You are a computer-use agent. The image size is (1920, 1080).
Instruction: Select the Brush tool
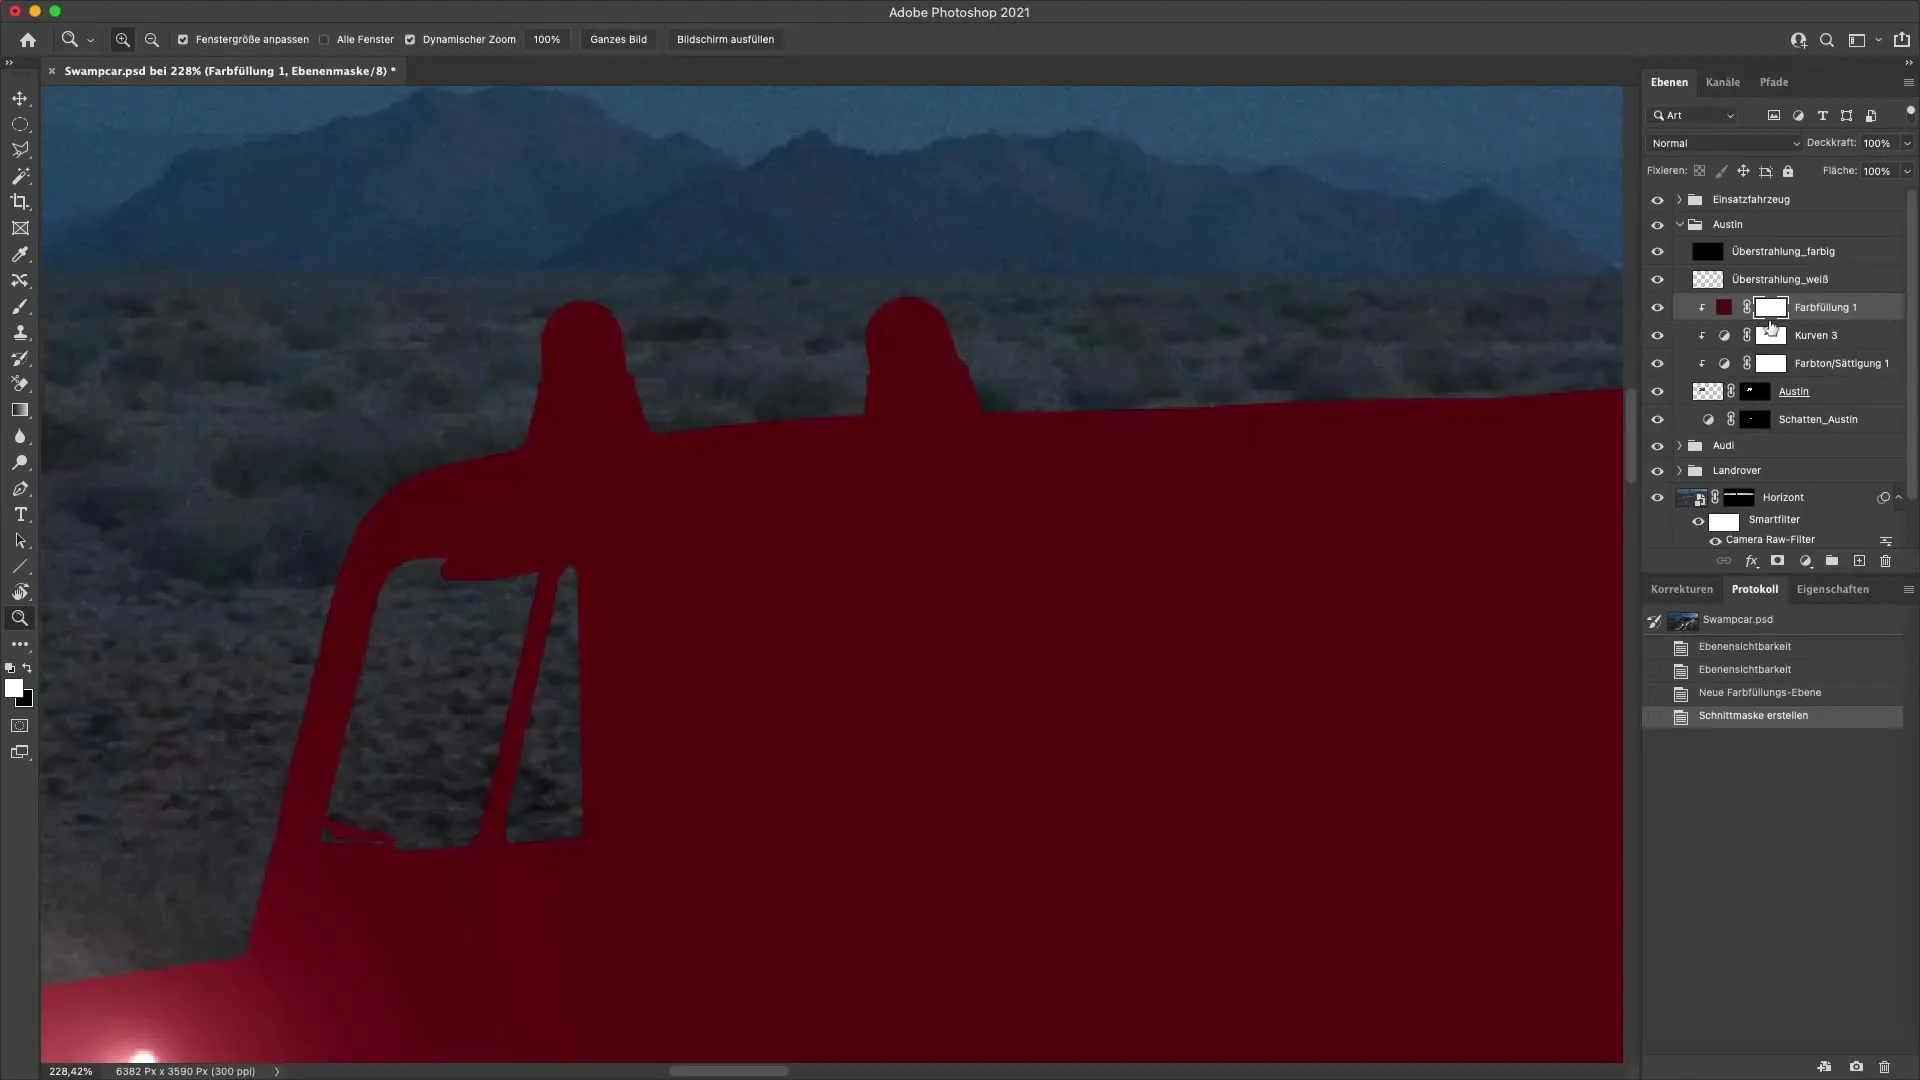[20, 307]
